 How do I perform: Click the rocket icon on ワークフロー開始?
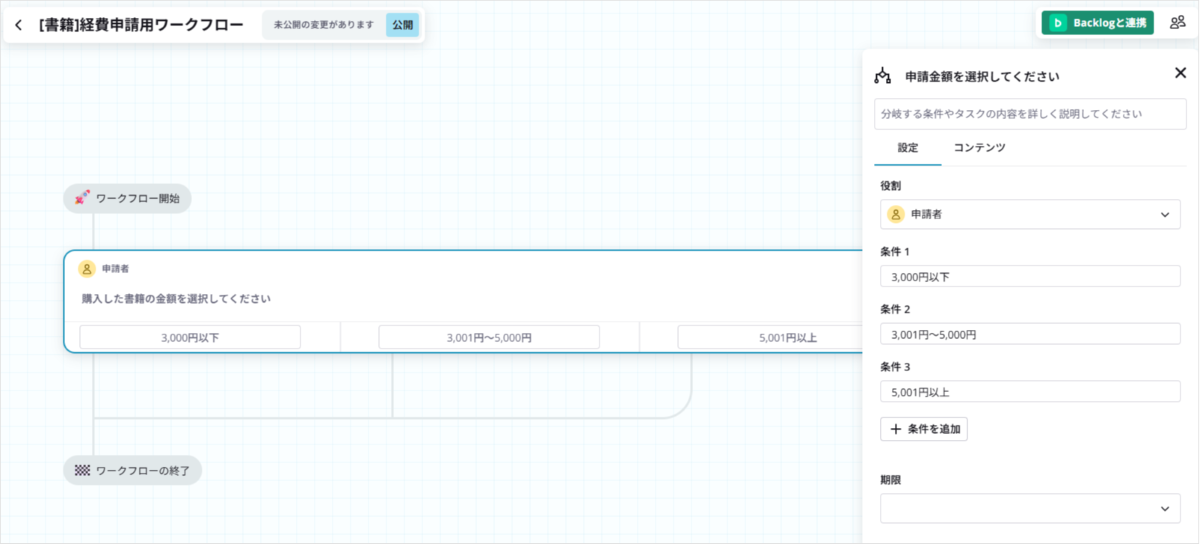(83, 198)
